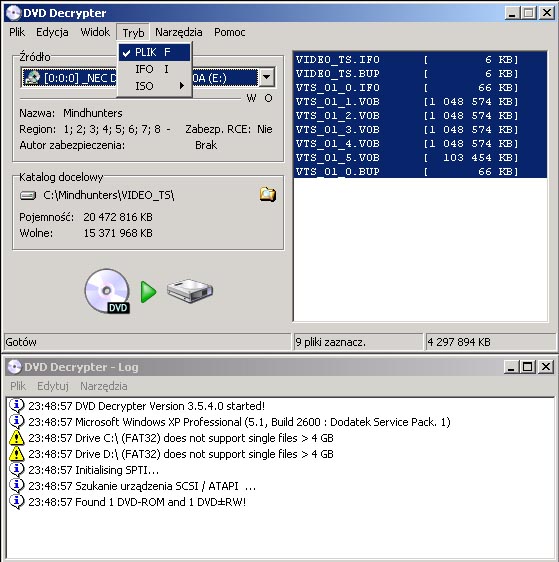The width and height of the screenshot is (559, 562).
Task: Select VTS_01_3.VOB in the file list
Action: point(420,129)
